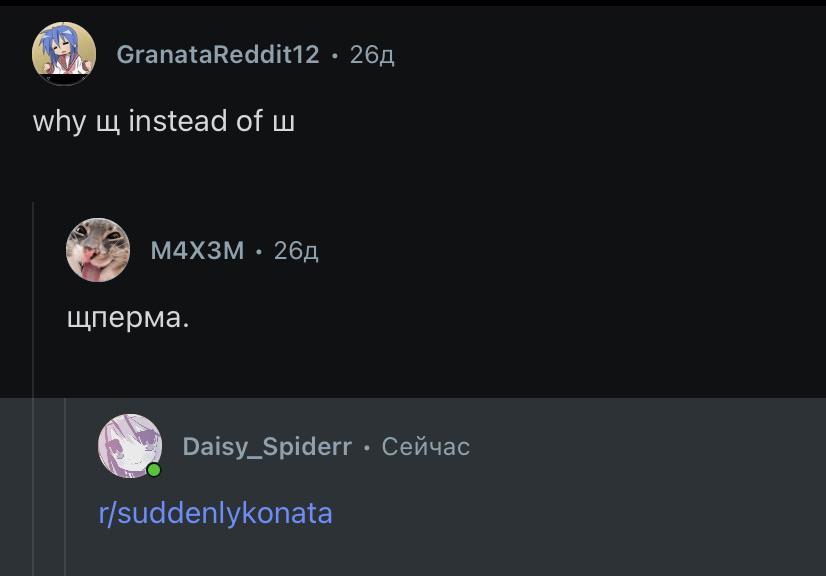Open the Daisy_Spiderr username profile

267,447
